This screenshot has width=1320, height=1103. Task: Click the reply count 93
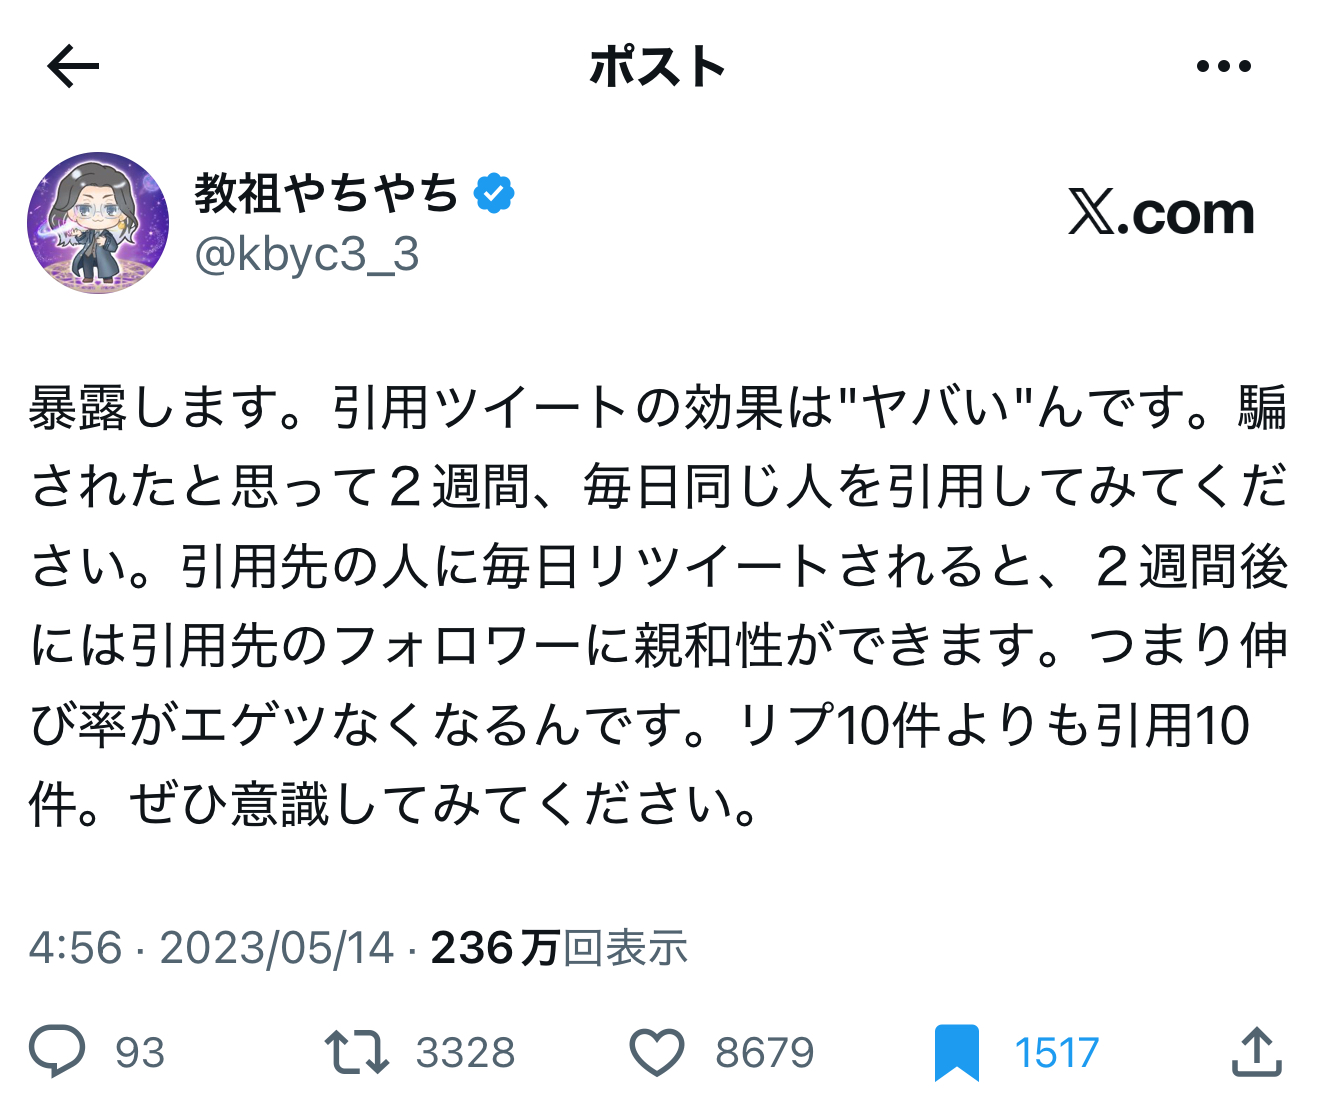pos(140,1053)
